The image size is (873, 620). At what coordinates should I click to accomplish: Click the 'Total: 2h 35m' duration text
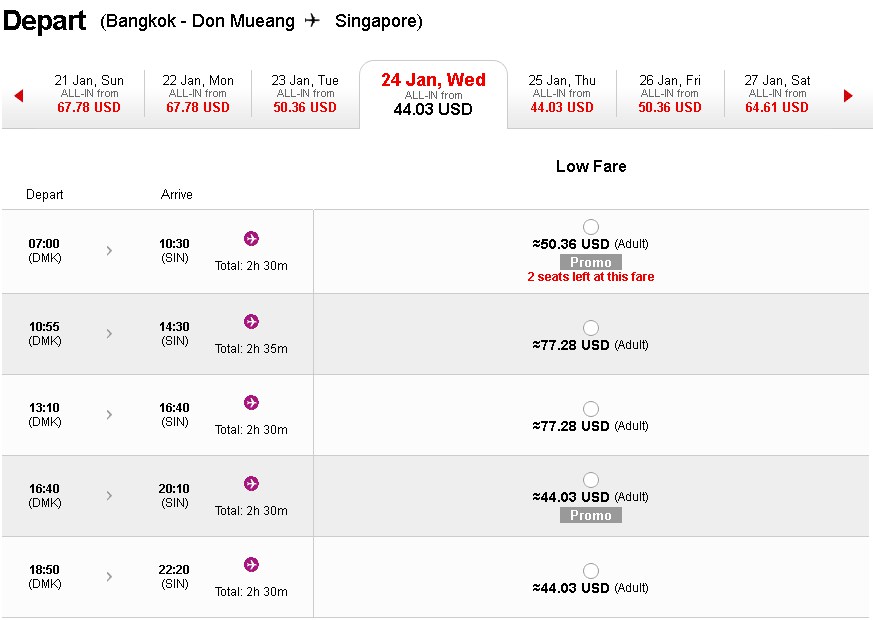(251, 349)
